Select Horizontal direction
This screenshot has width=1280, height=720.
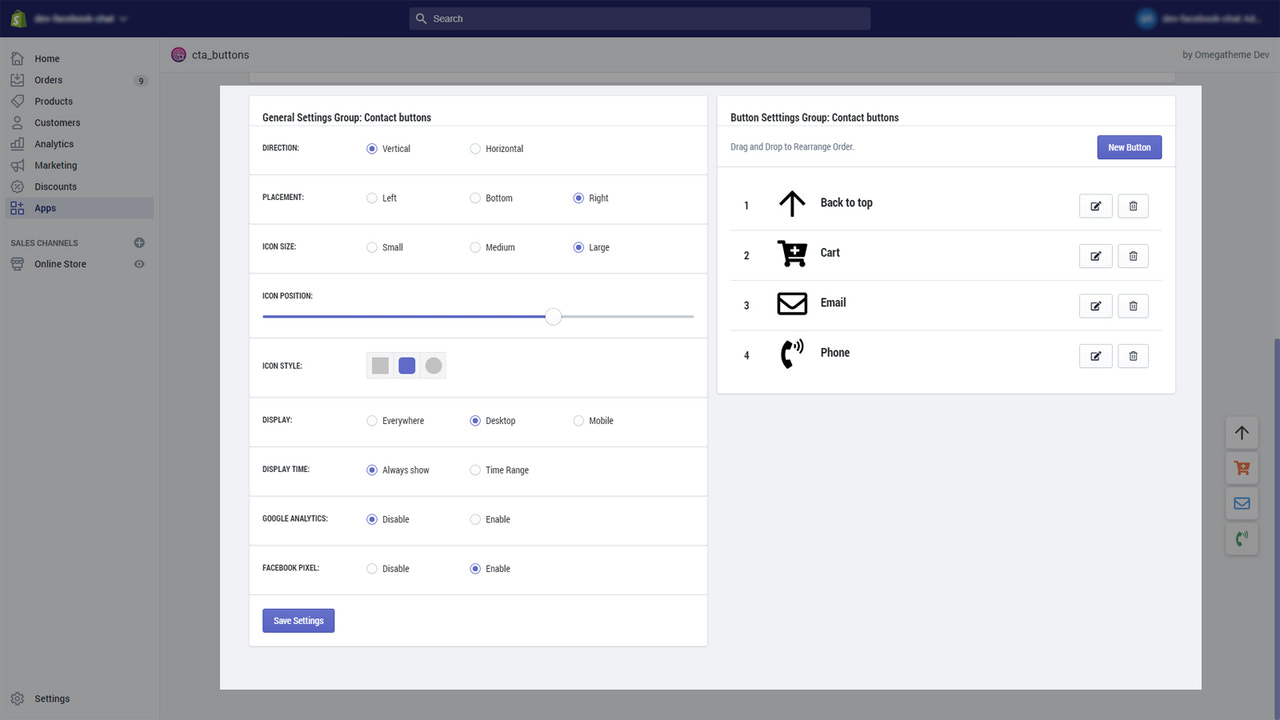pos(474,148)
